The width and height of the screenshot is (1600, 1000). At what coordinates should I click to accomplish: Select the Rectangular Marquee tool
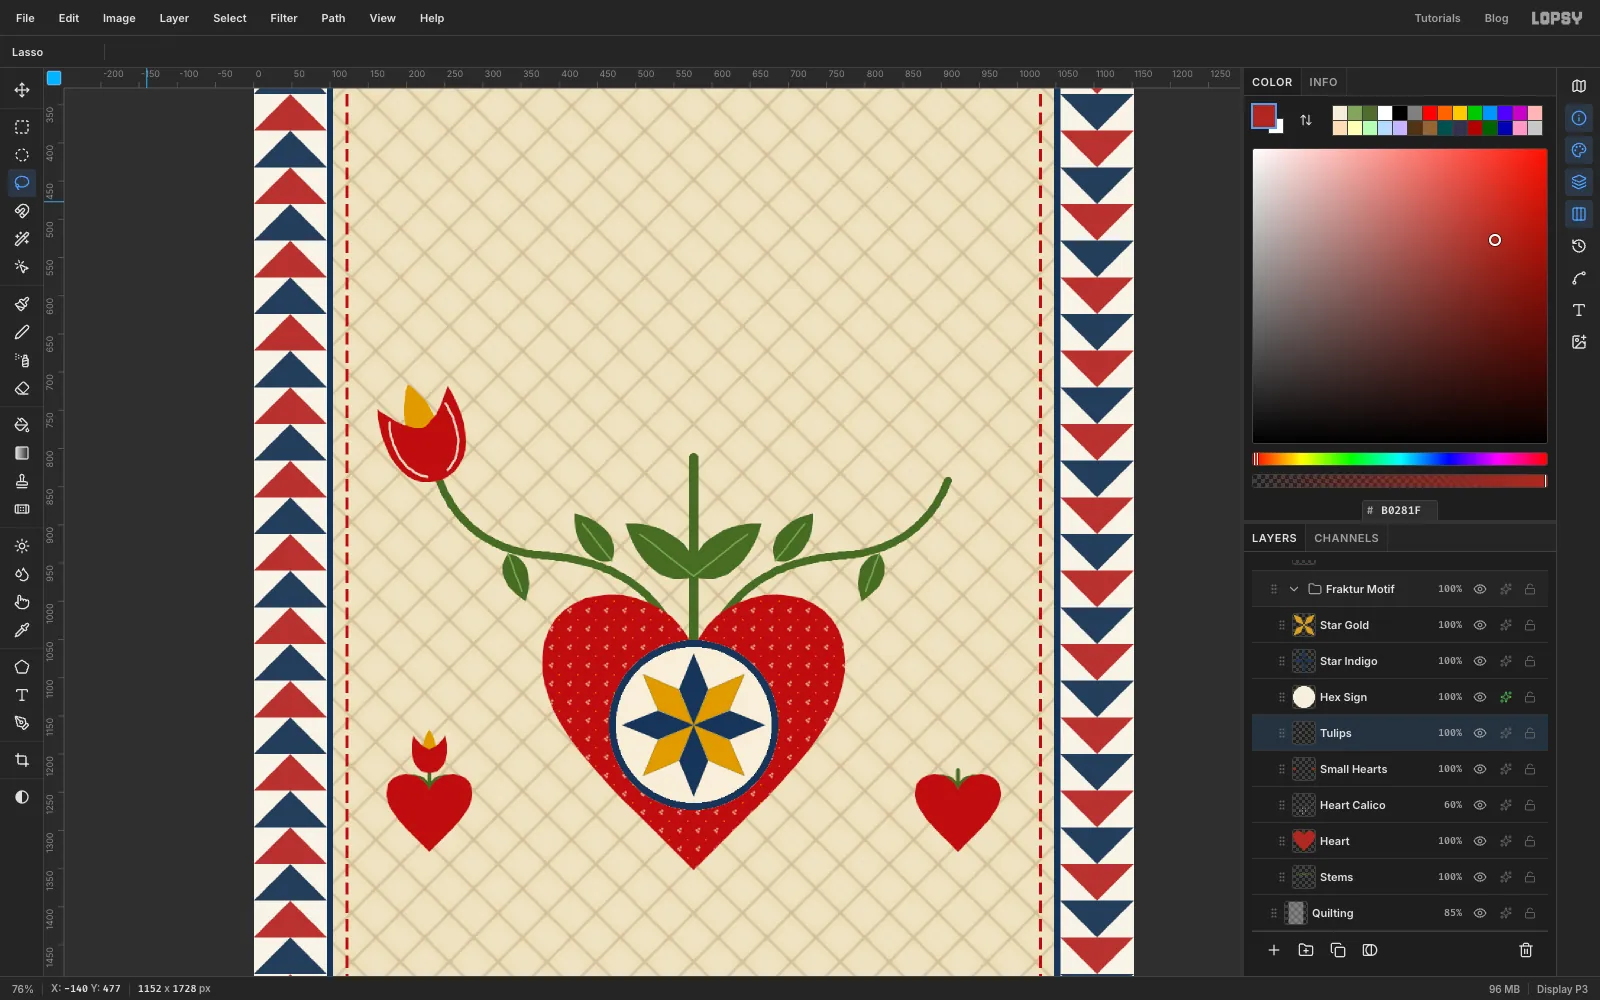click(22, 127)
